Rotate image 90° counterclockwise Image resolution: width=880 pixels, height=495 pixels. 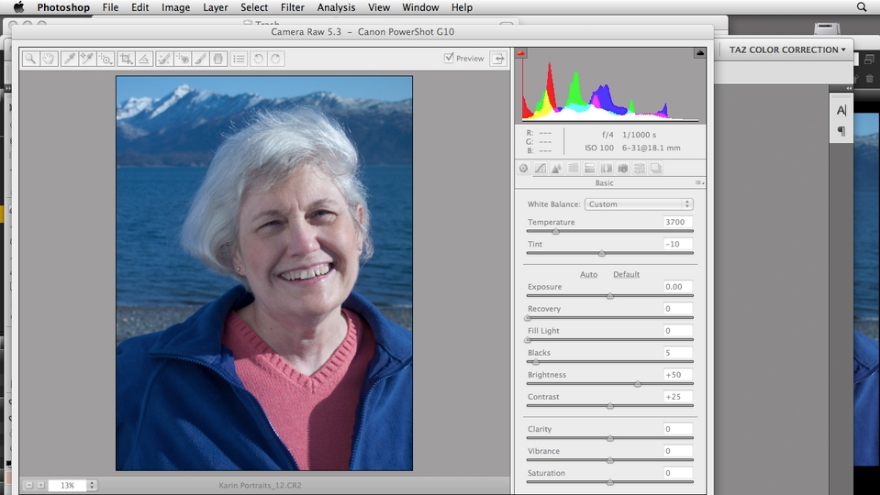(258, 58)
